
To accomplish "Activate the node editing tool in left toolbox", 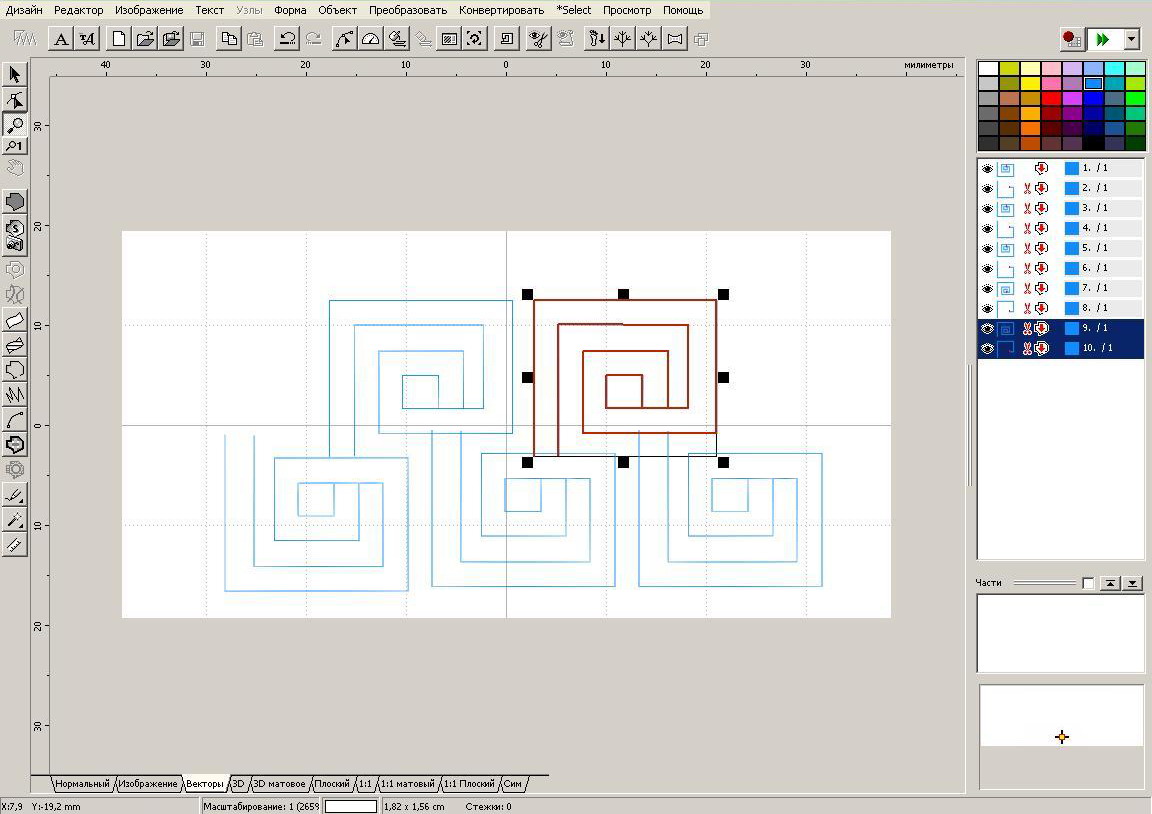I will pos(15,99).
